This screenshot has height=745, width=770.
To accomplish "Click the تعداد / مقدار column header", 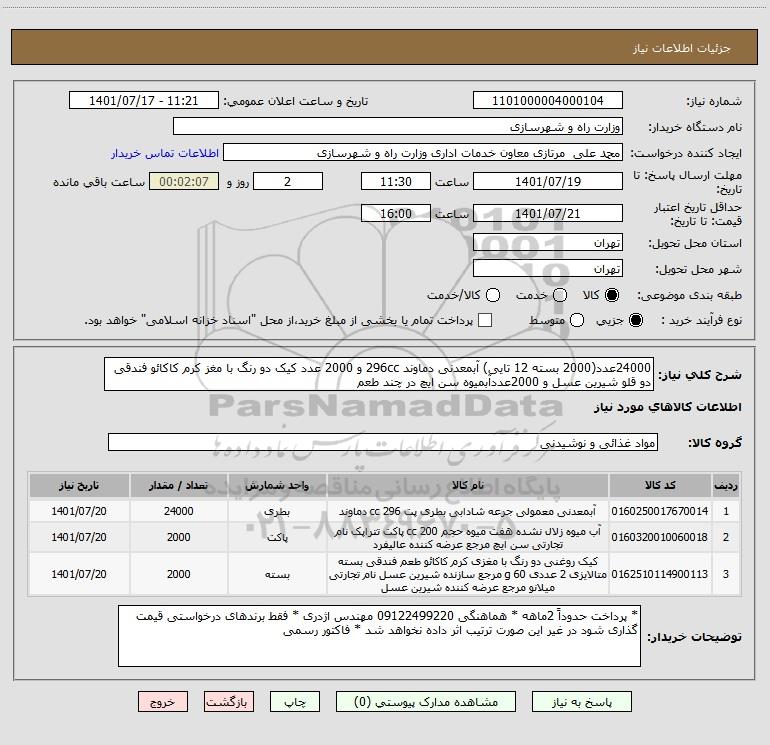I will (178, 485).
